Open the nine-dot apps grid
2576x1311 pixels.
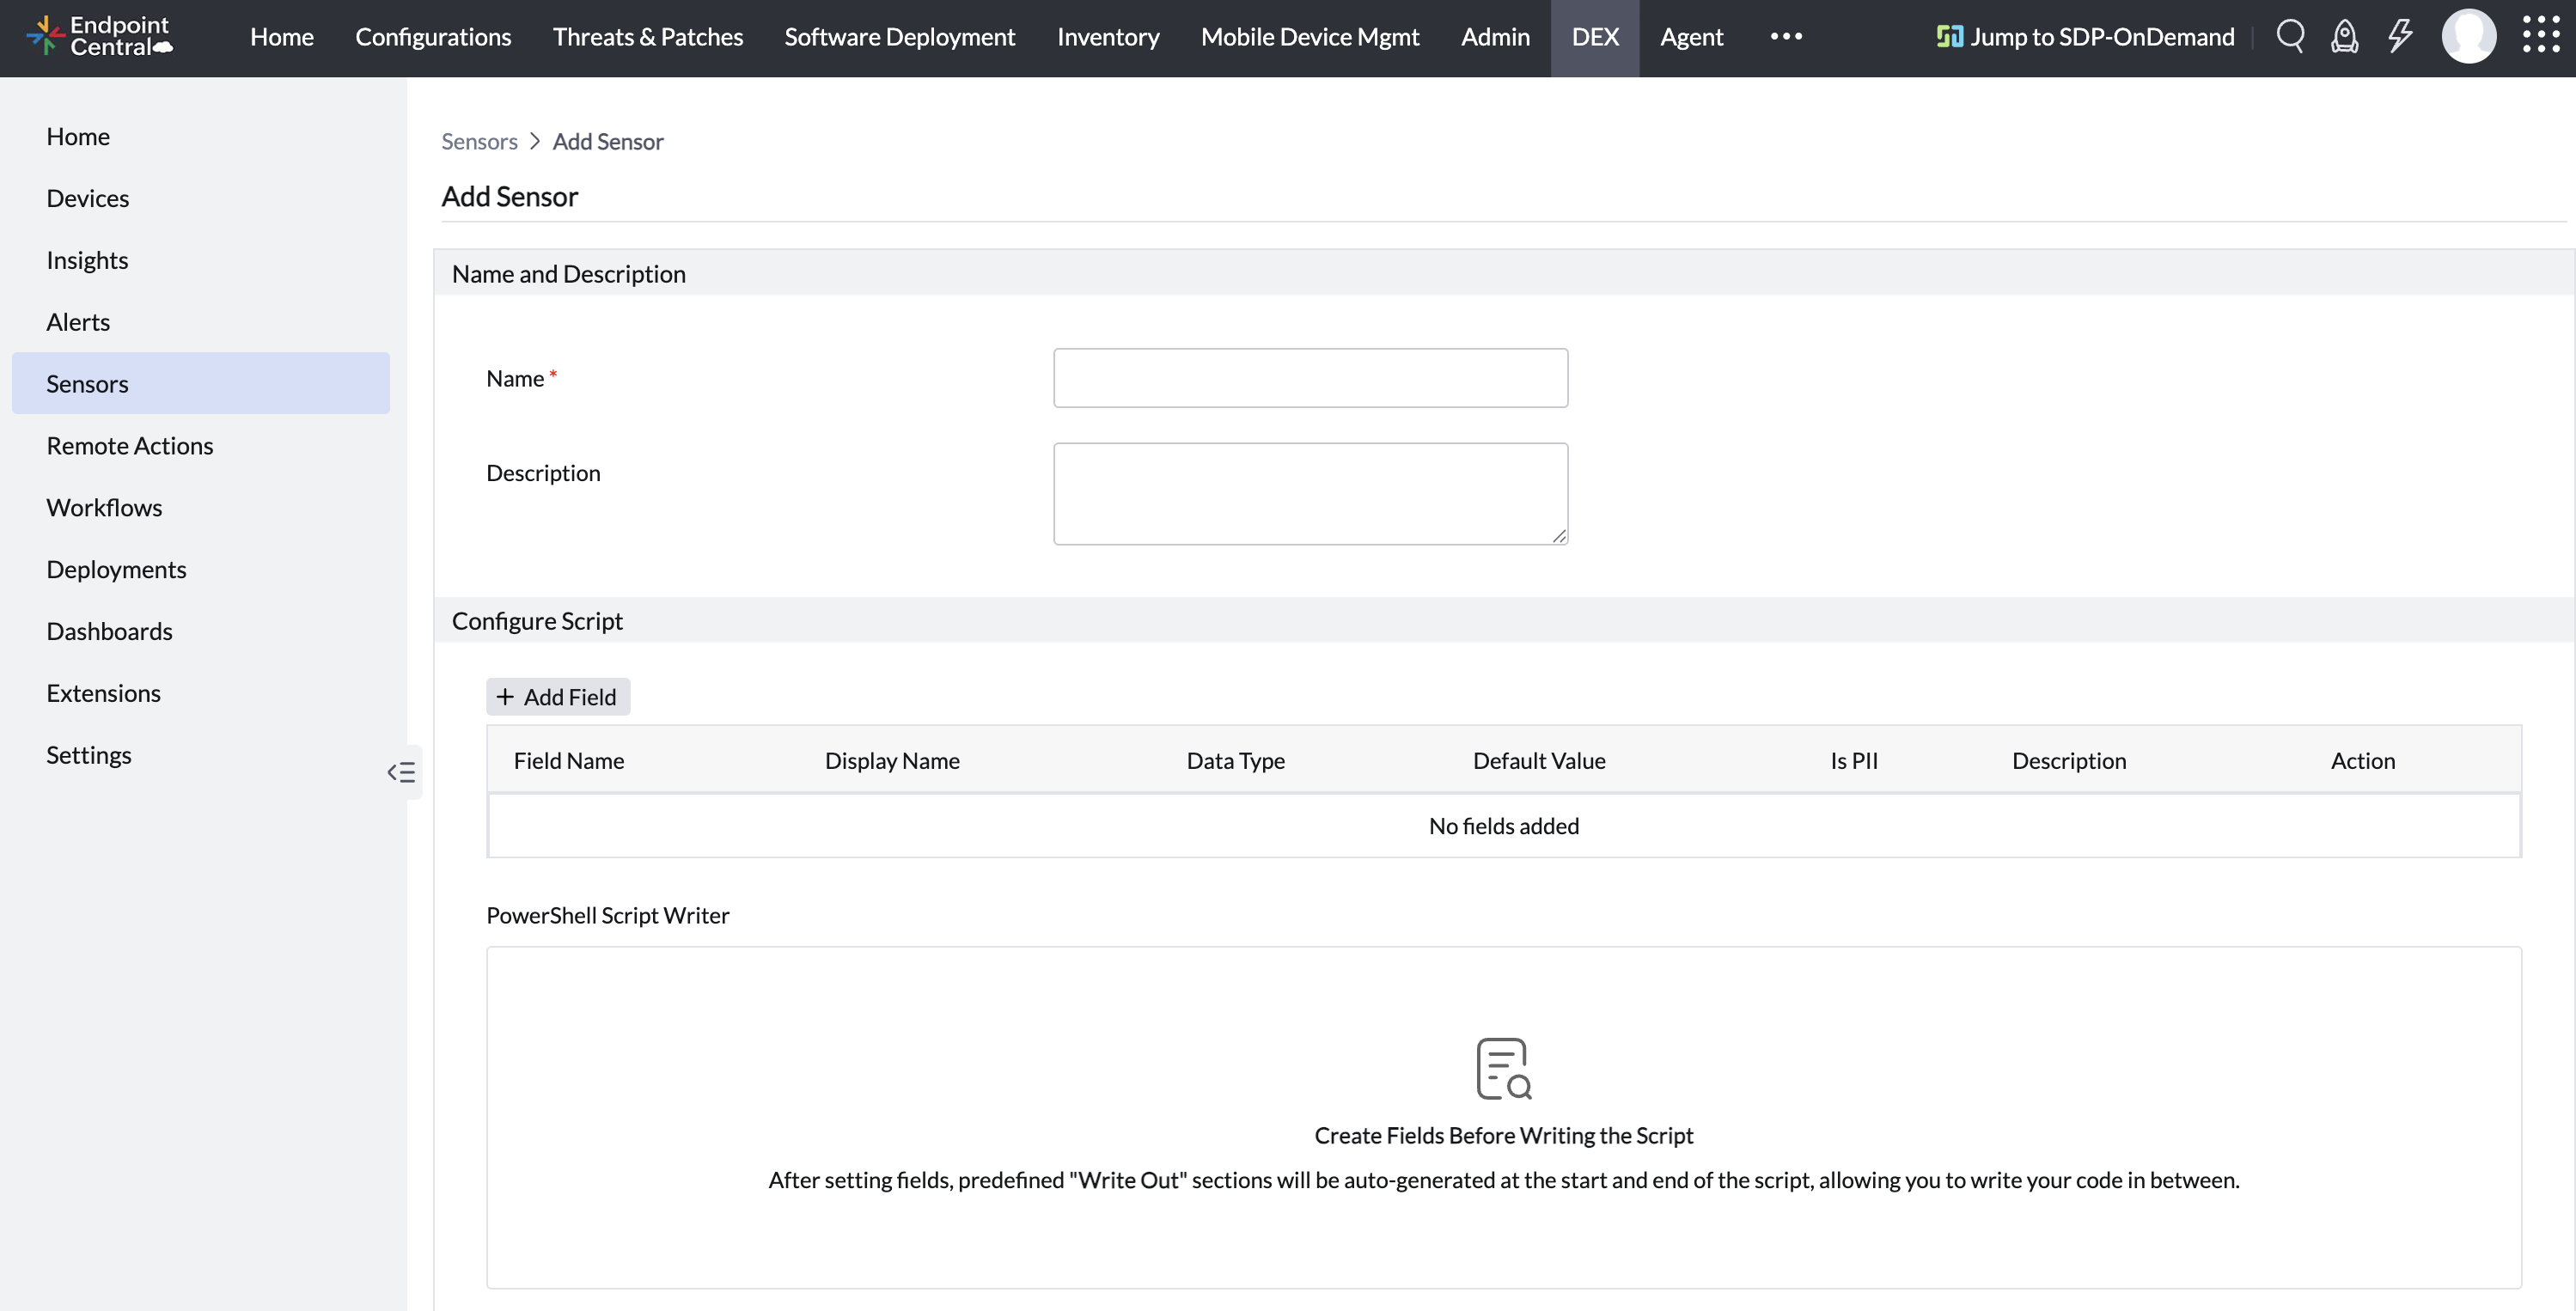pos(2540,35)
